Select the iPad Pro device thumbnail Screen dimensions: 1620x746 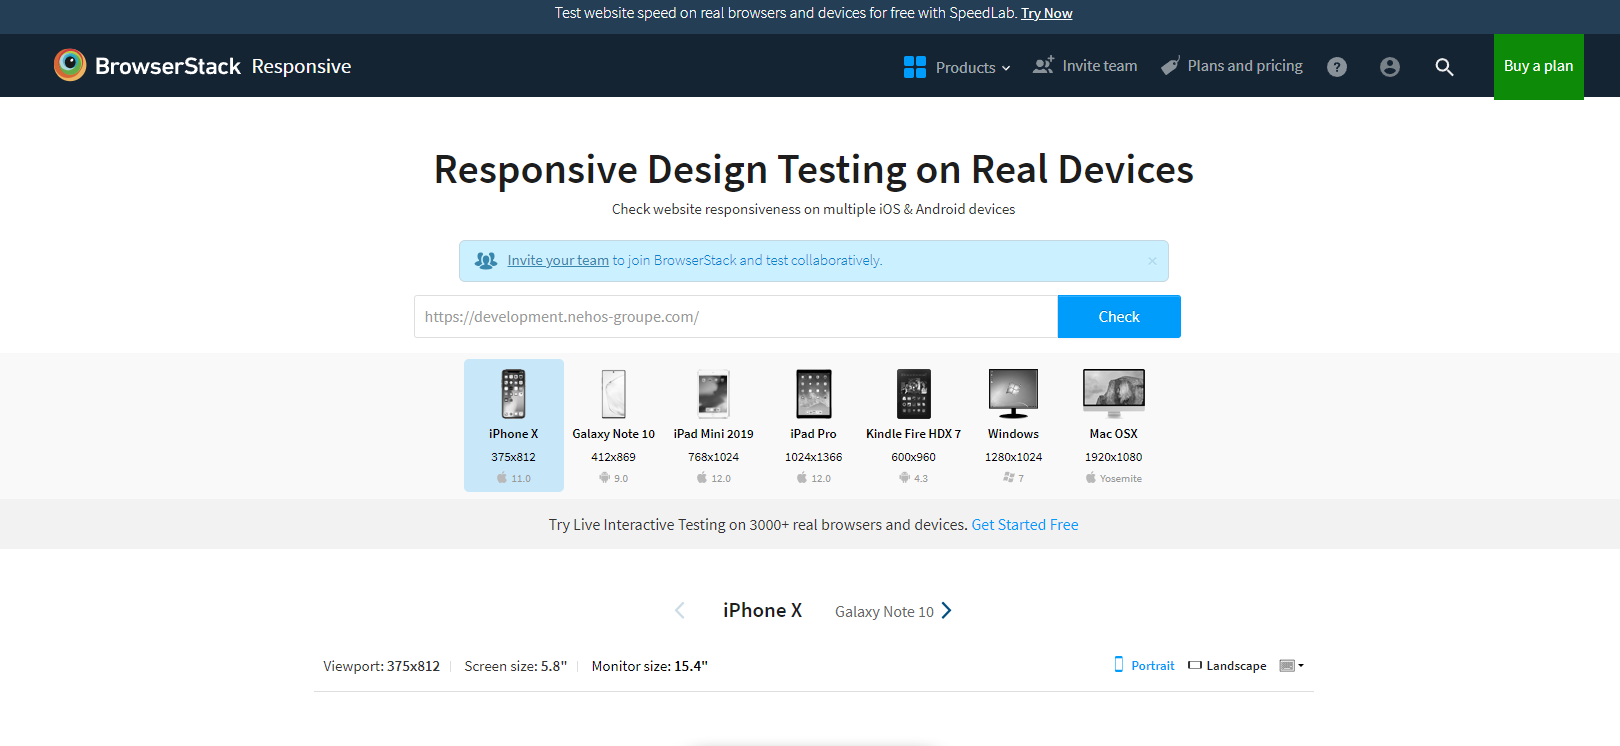814,425
